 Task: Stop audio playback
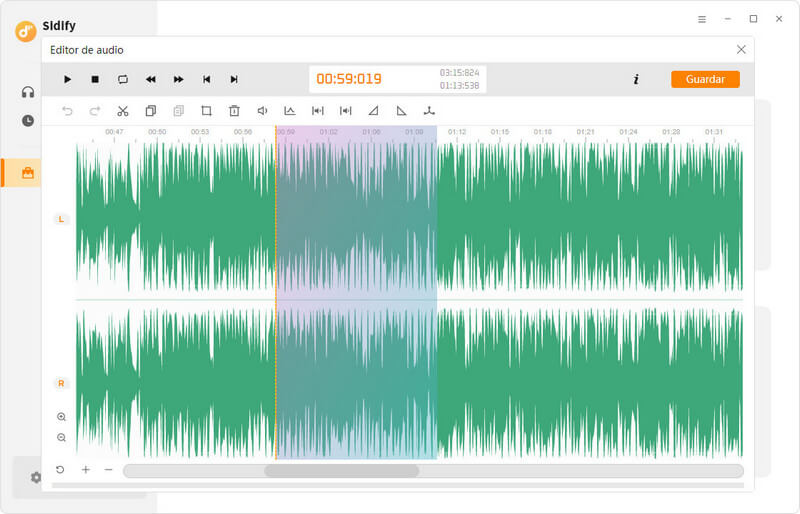95,79
